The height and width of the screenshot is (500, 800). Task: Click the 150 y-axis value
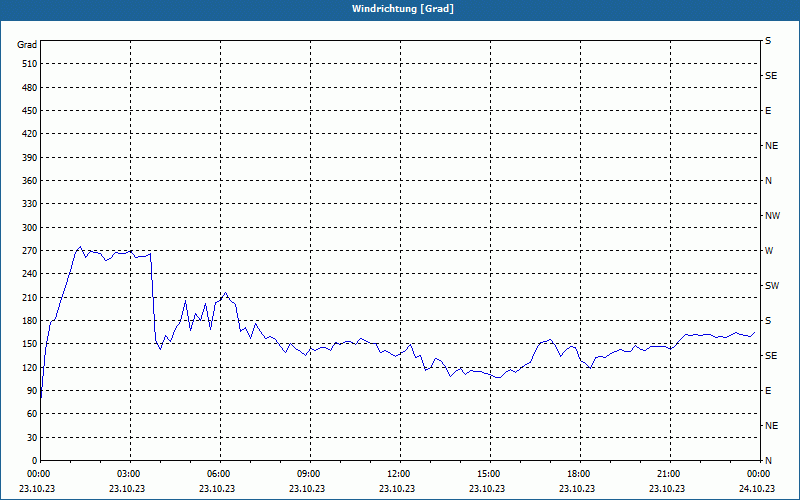[x=30, y=344]
